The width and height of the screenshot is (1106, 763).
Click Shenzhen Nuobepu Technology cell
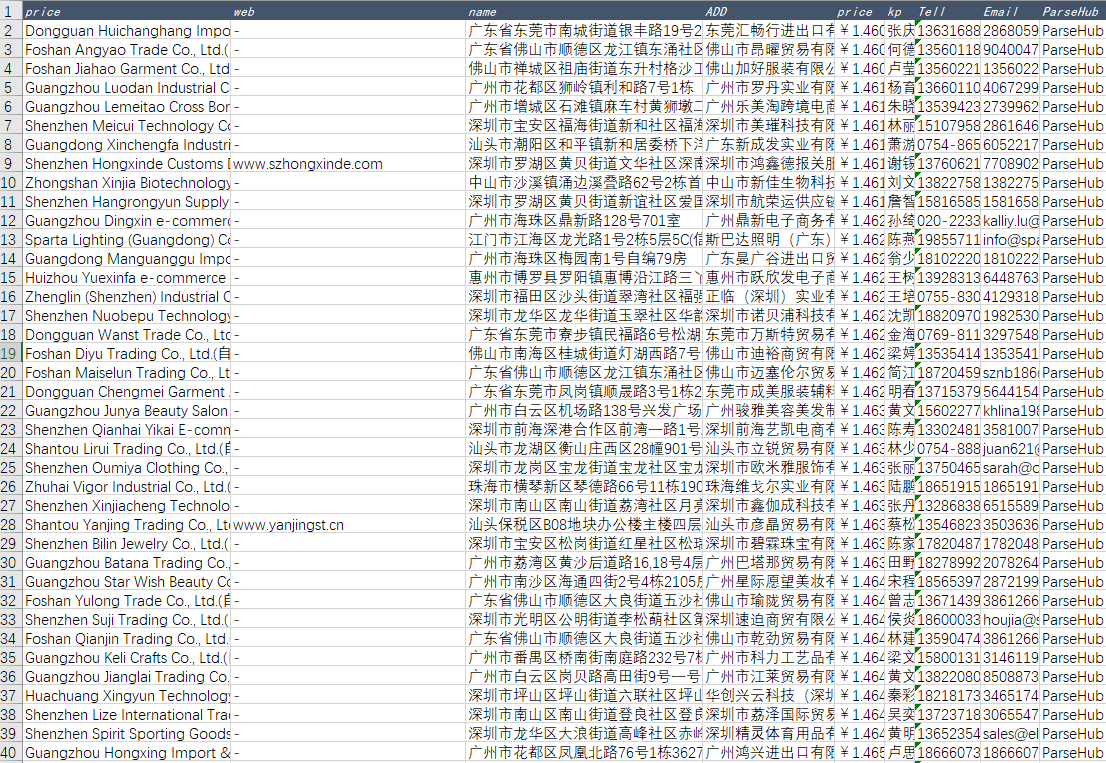(127, 316)
